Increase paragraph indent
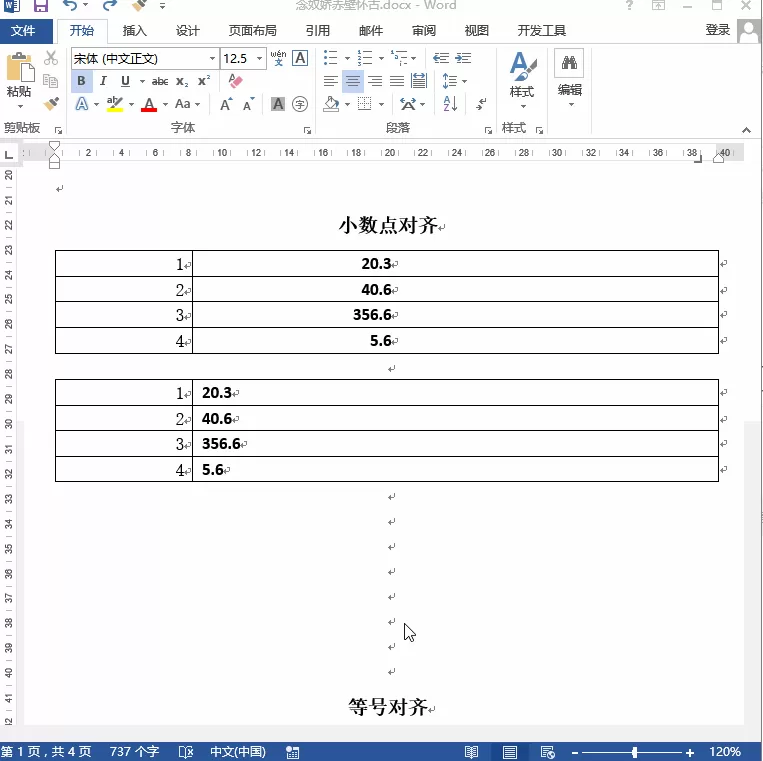Image resolution: width=763 pixels, height=761 pixels. pos(463,58)
